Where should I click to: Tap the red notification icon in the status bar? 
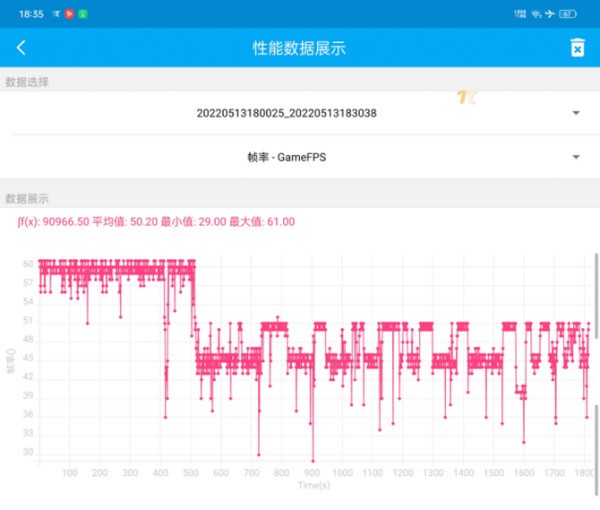point(69,14)
